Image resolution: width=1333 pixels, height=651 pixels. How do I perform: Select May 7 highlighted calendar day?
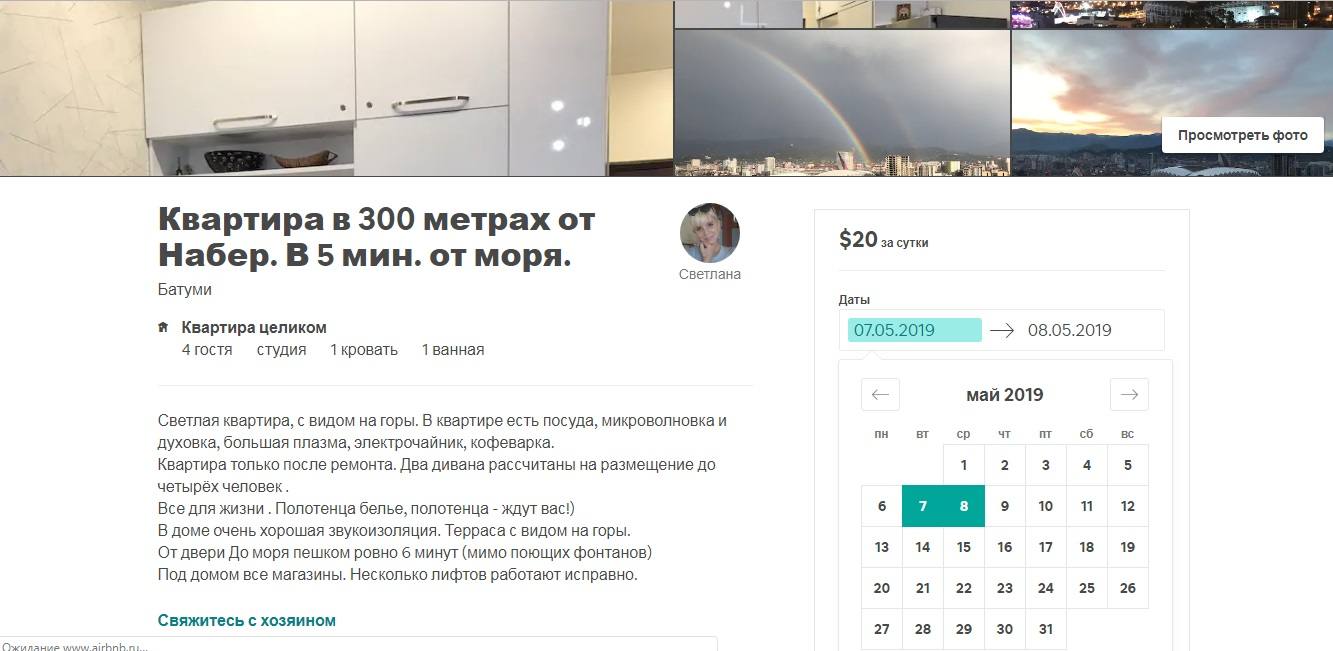click(923, 506)
